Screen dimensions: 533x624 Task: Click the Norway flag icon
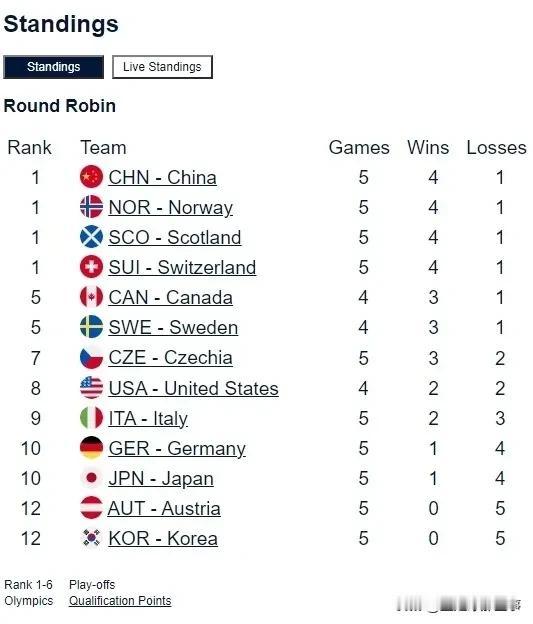coord(92,207)
